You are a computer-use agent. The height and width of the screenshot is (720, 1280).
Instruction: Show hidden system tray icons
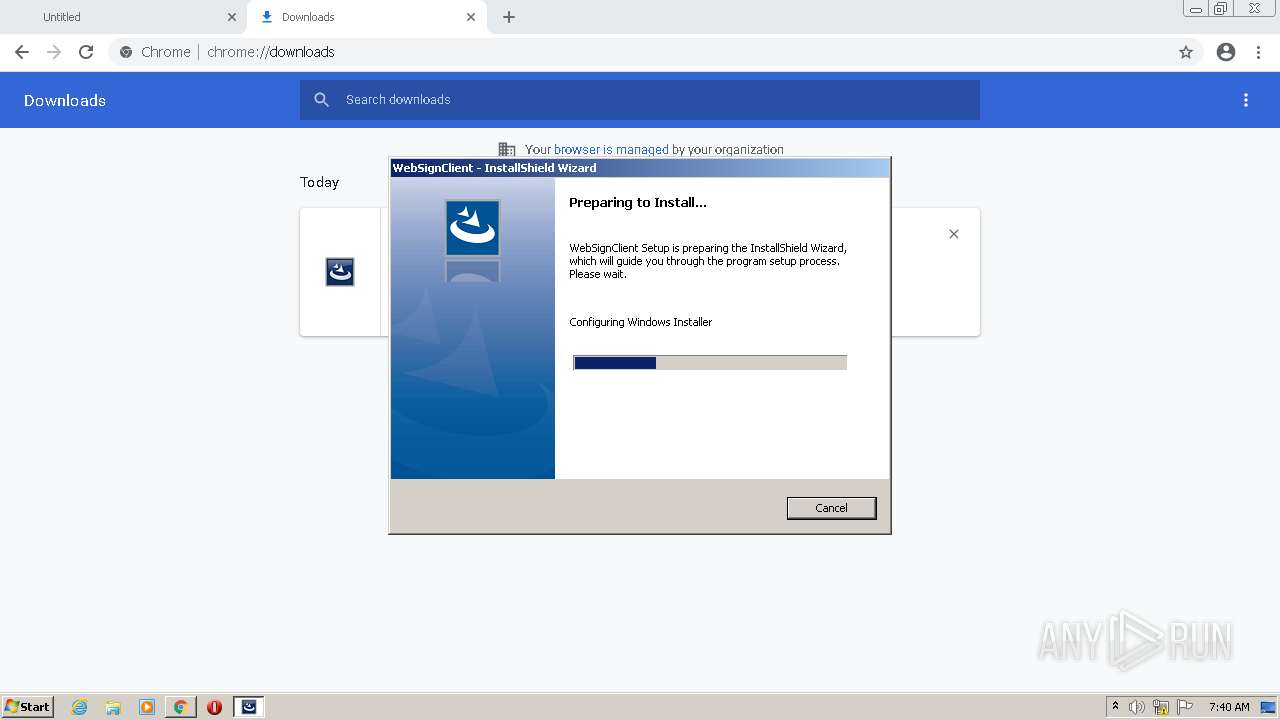tap(1115, 707)
